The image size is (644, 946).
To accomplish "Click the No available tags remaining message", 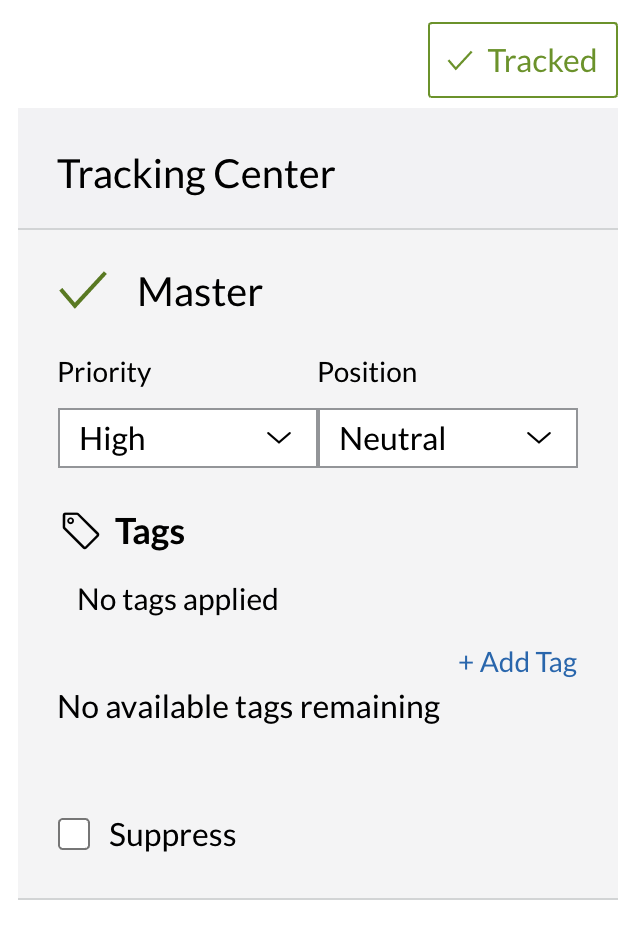I will point(248,707).
